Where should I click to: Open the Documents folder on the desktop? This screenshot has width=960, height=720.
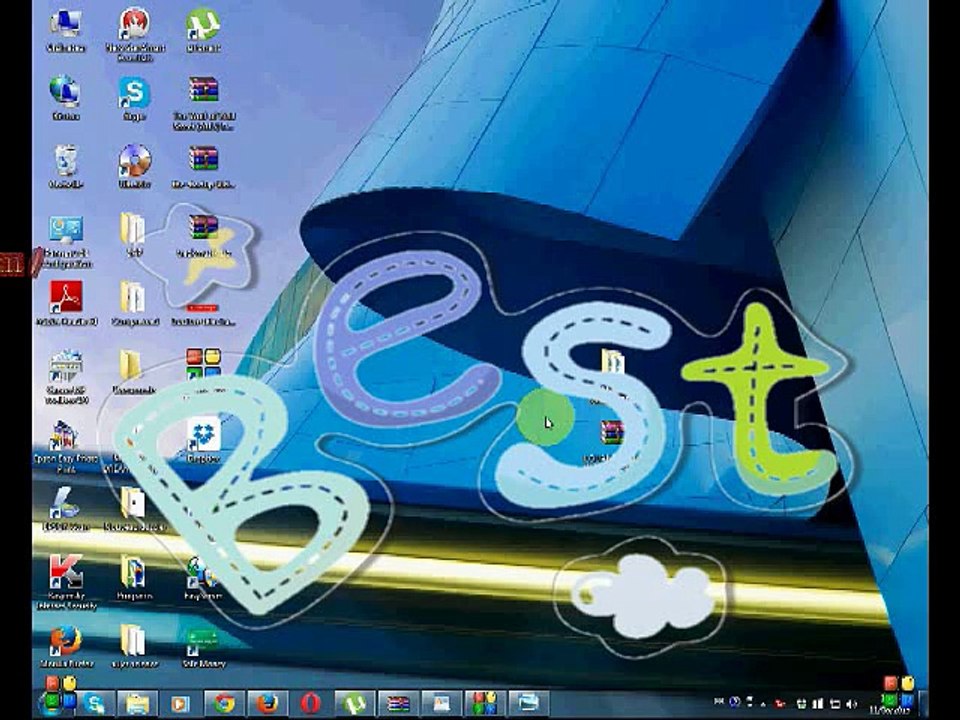click(x=133, y=371)
